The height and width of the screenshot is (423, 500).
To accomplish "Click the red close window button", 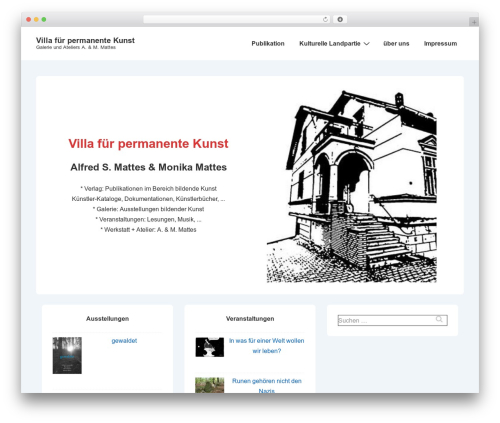I will point(29,20).
